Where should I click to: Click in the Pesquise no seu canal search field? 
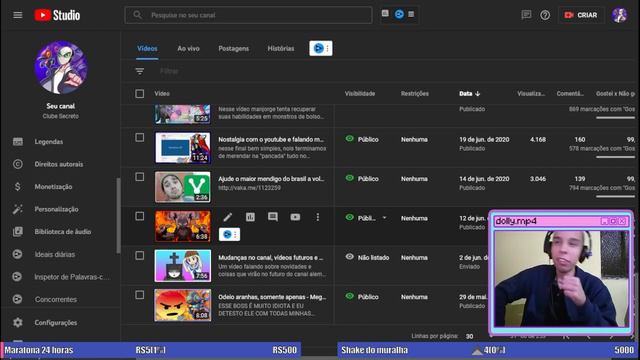pyautogui.click(x=249, y=15)
